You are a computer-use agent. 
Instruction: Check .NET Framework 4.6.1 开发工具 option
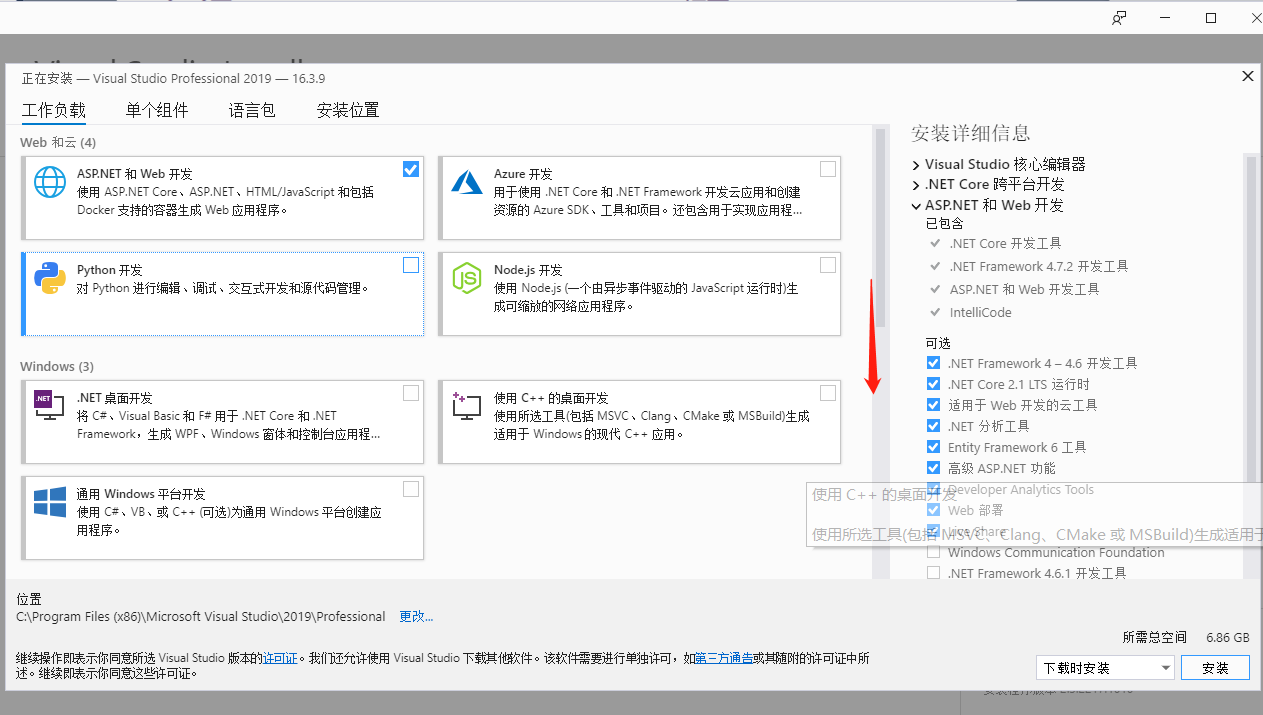(x=933, y=573)
